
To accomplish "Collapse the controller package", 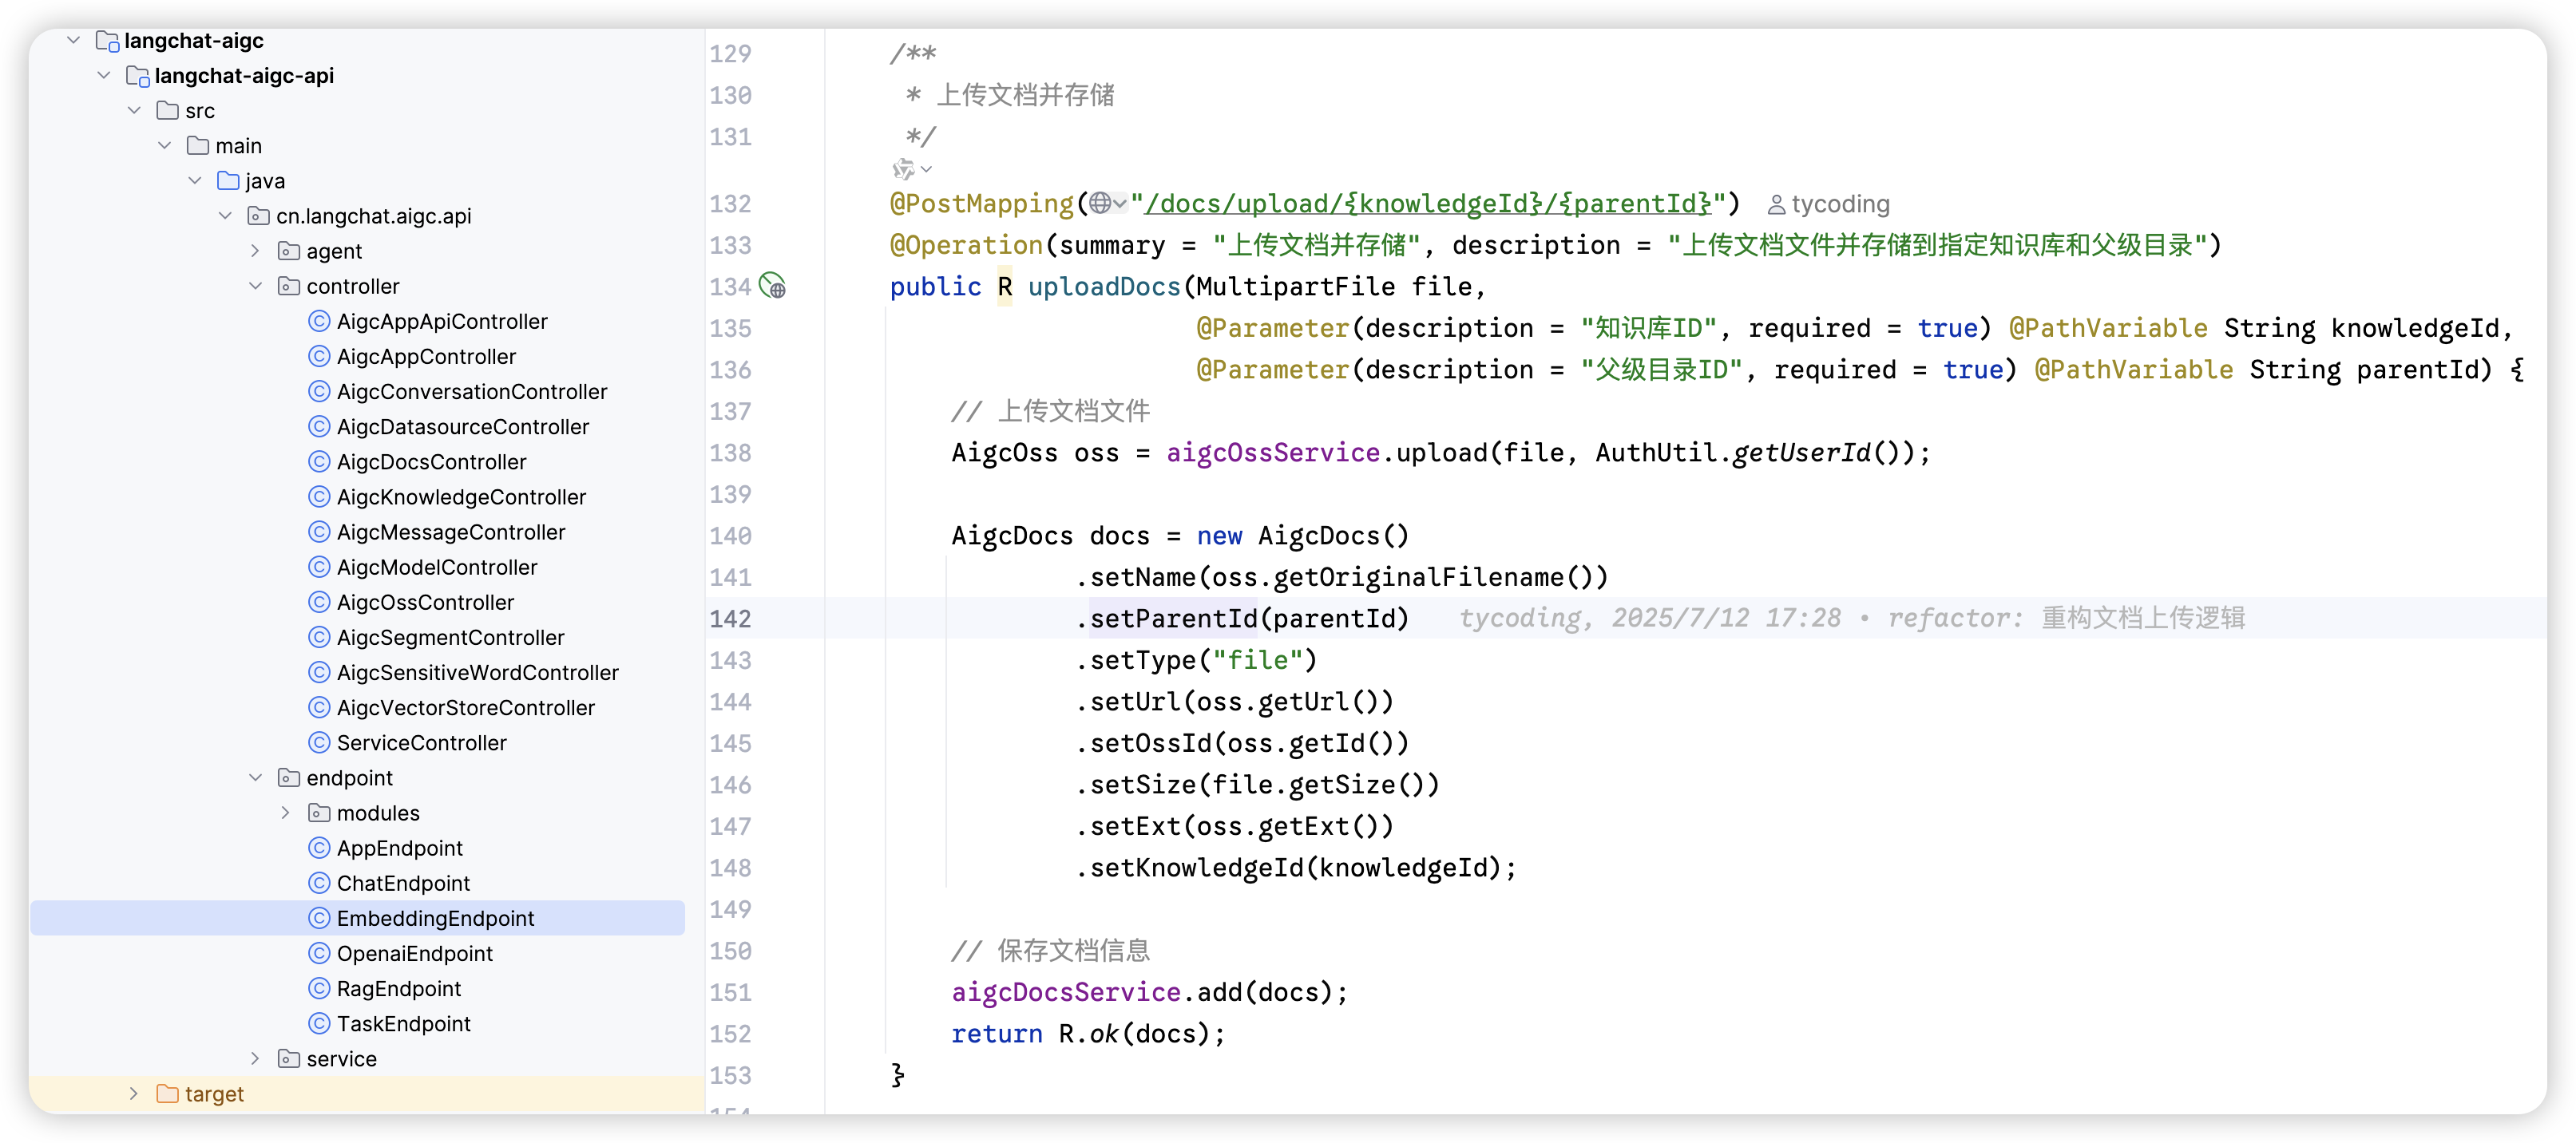I will [x=255, y=287].
